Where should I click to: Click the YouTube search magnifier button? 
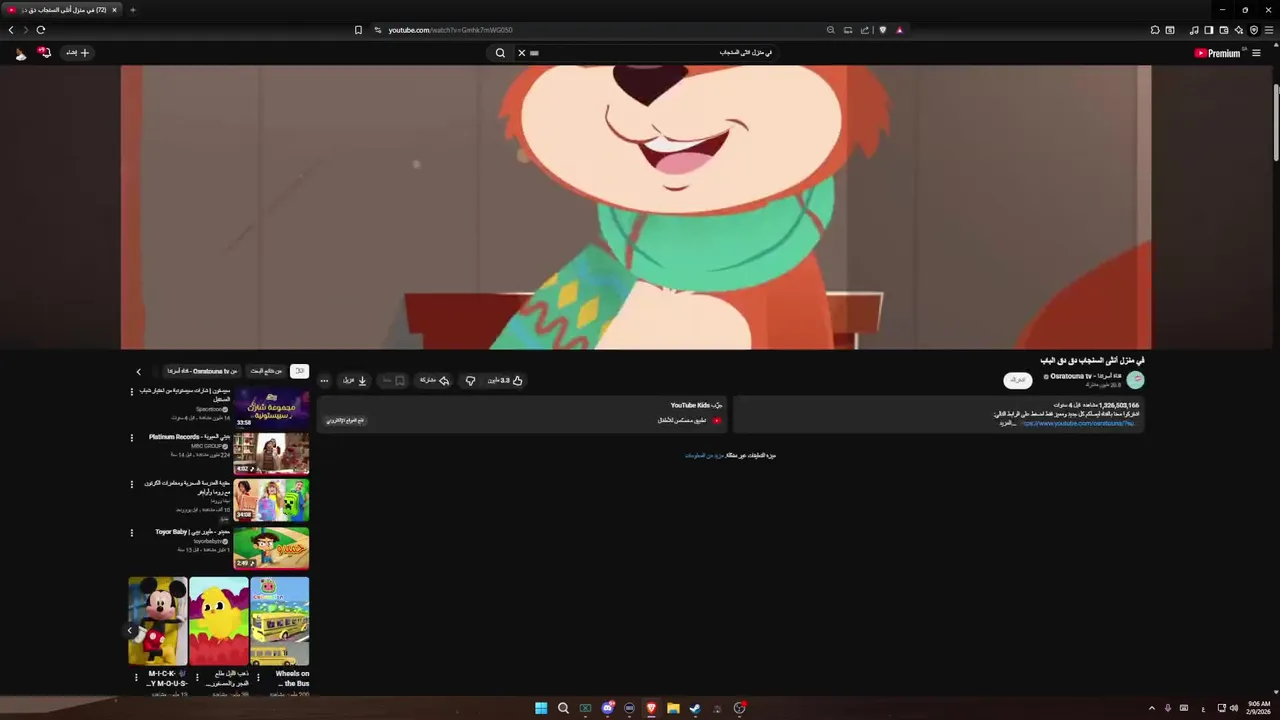click(501, 53)
